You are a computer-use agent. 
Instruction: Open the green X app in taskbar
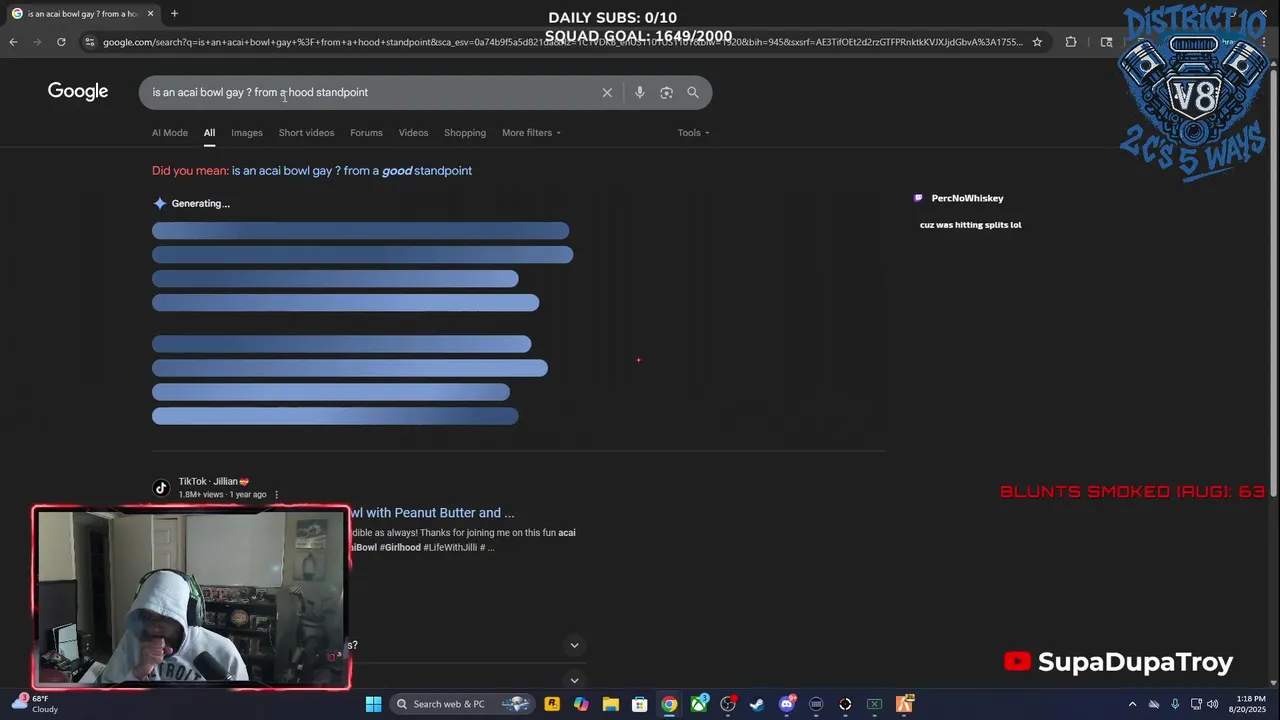coord(875,704)
